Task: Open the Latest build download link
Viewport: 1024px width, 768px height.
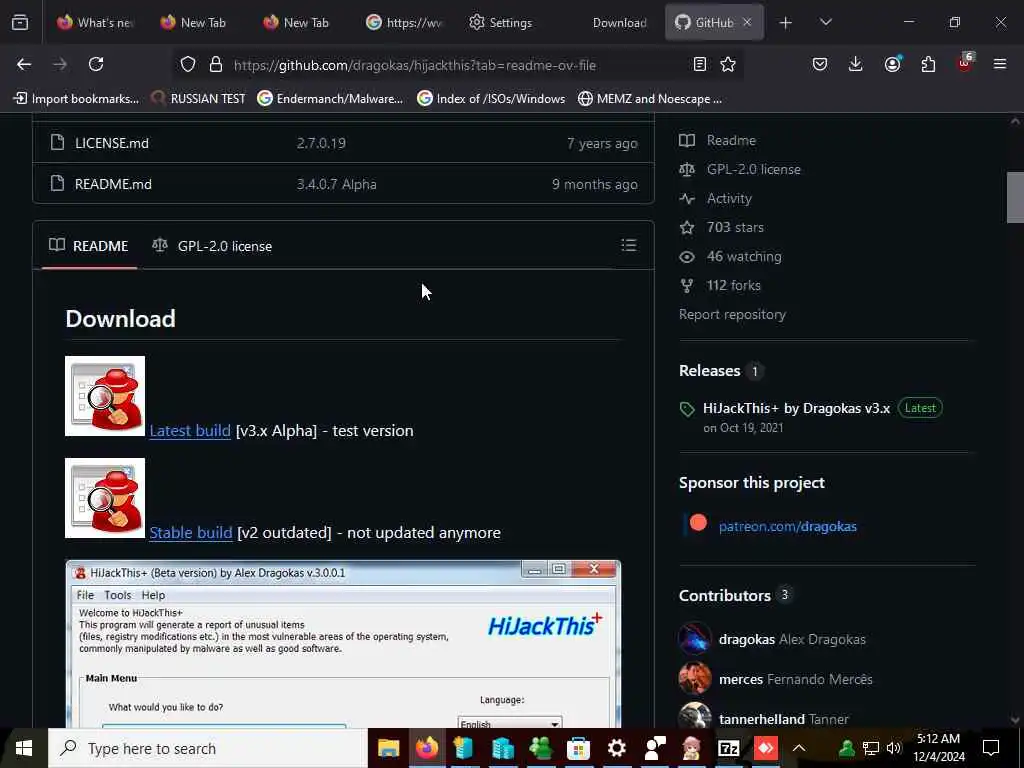Action: click(x=190, y=430)
